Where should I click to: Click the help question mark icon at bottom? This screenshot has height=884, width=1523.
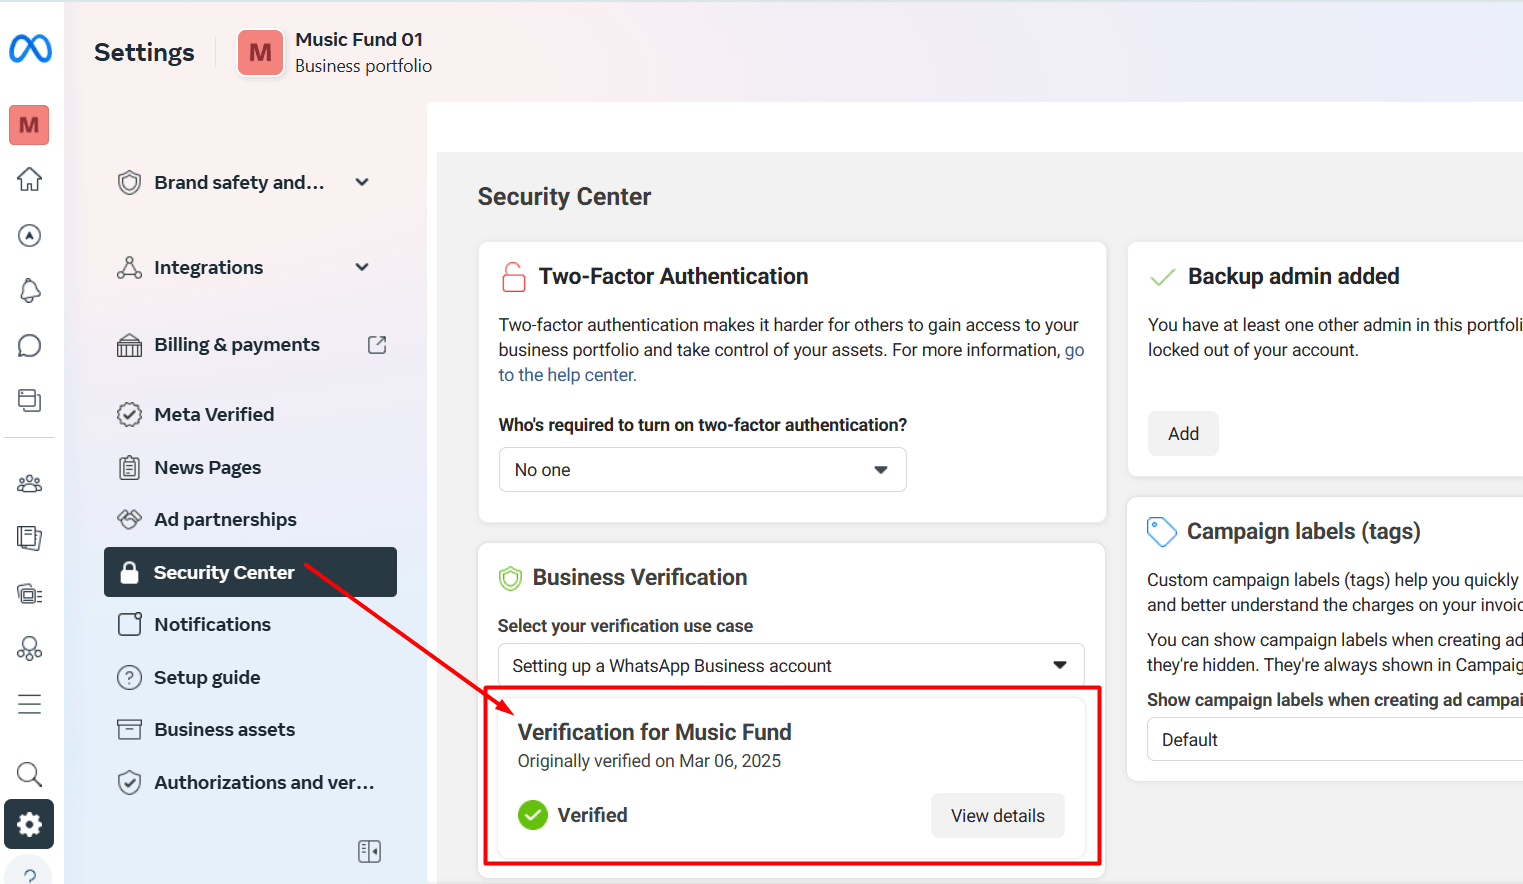(30, 872)
